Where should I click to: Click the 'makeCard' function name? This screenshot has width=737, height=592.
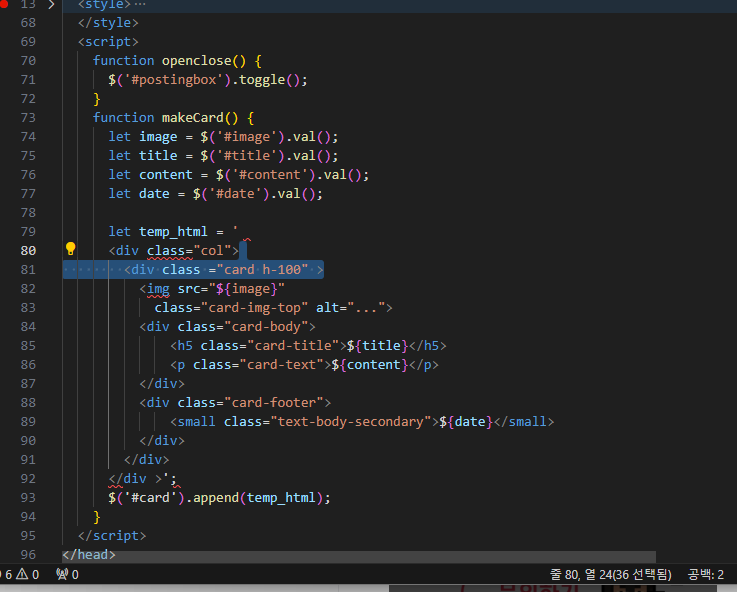coord(193,118)
